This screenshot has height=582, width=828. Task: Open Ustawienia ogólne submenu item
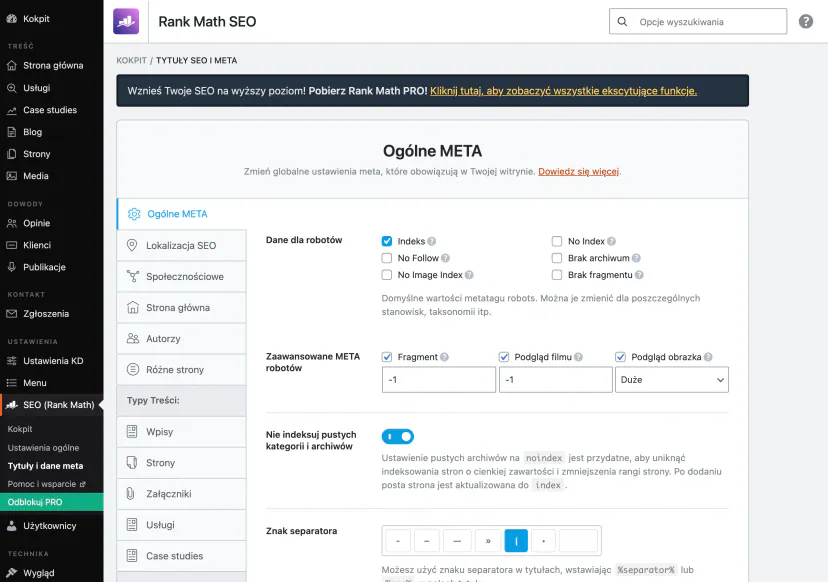click(x=43, y=448)
